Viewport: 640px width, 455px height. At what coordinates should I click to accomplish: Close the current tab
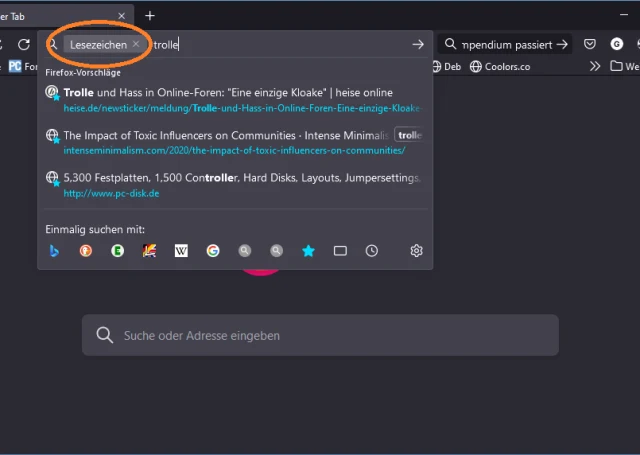tap(122, 16)
